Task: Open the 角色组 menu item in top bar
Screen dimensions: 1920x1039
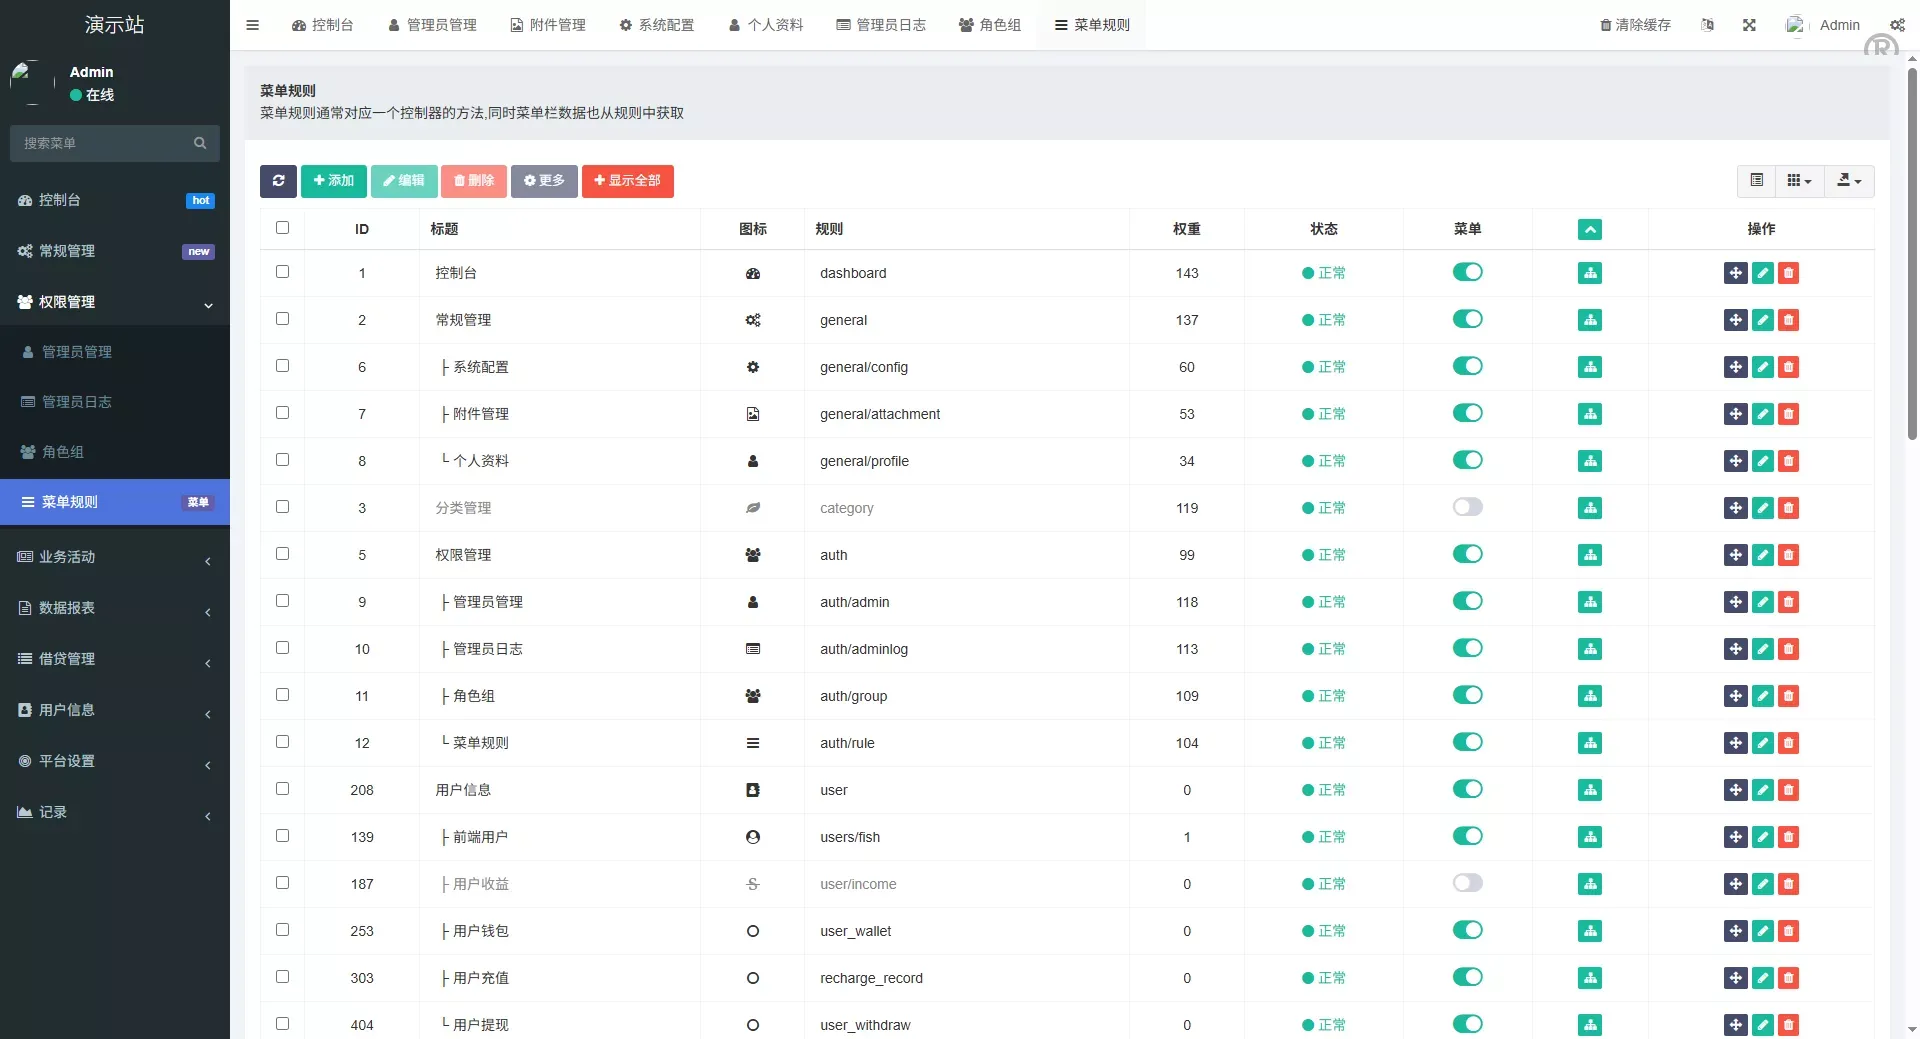Action: coord(990,25)
